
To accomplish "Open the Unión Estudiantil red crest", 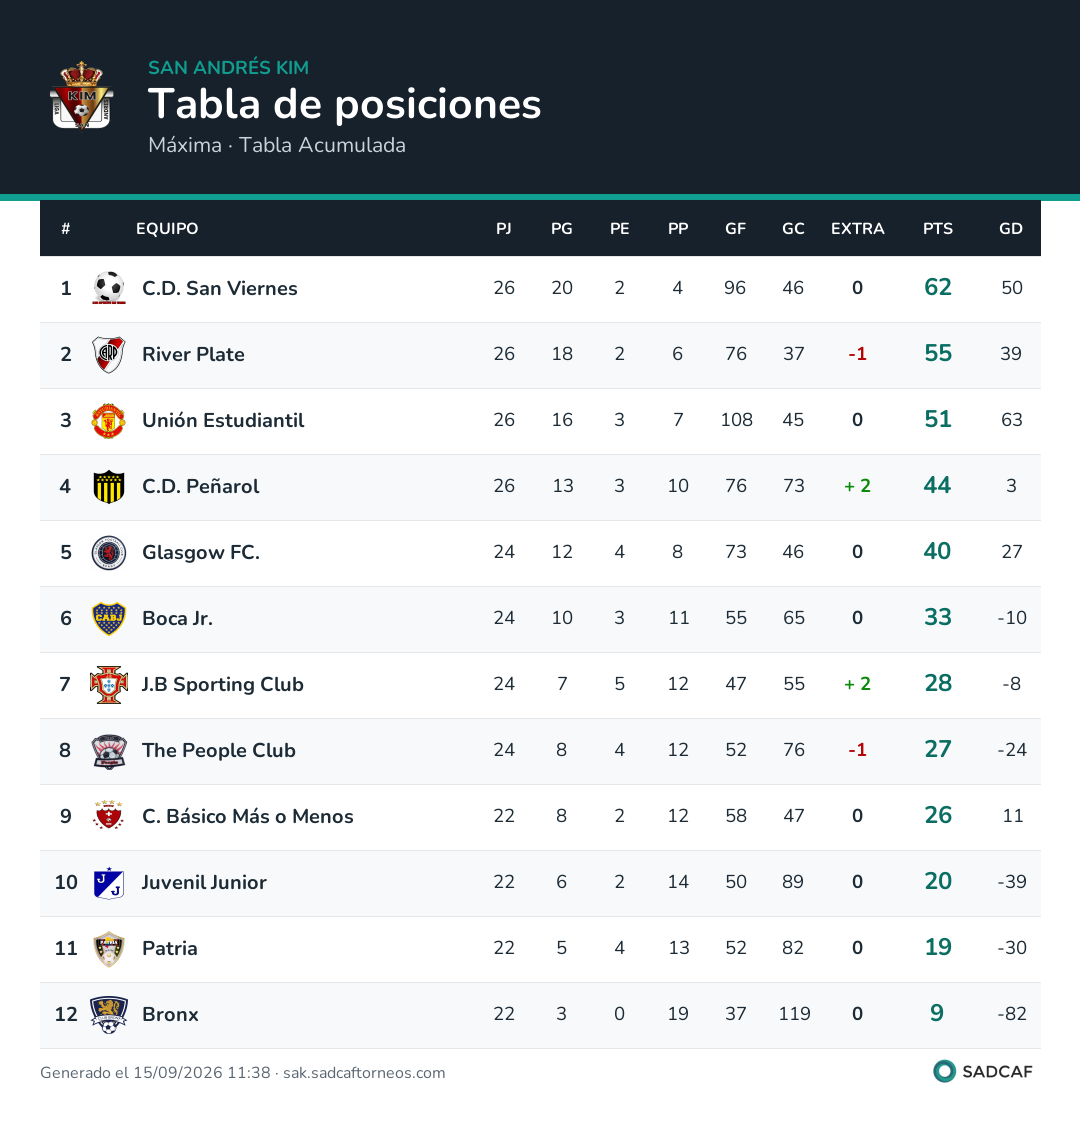I will click(x=109, y=420).
